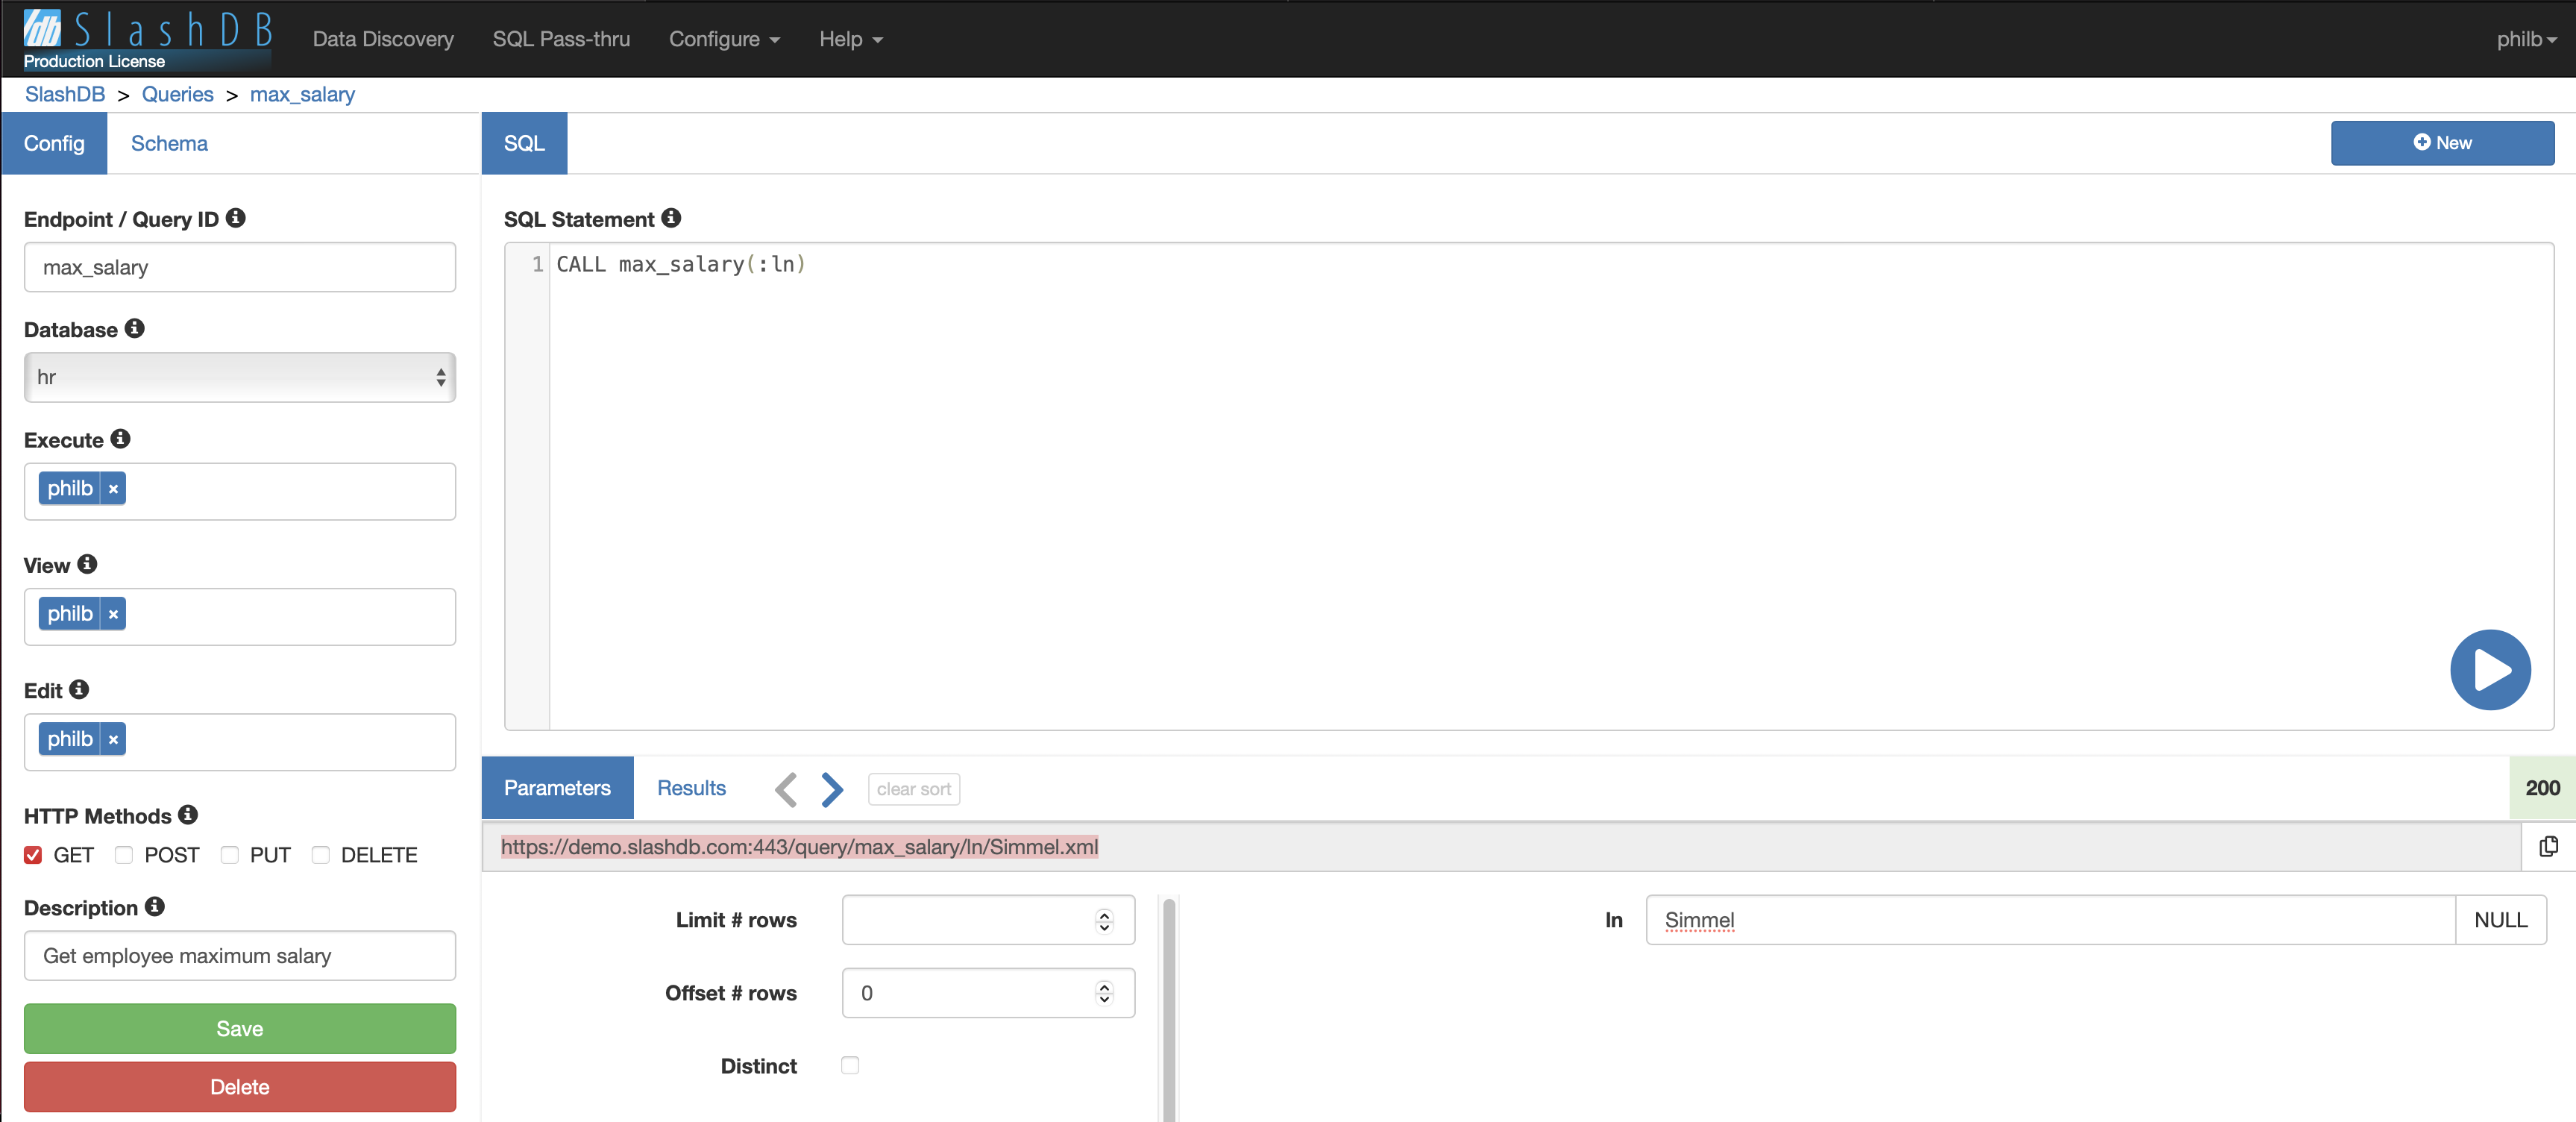Viewport: 2576px width, 1122px height.
Task: Open info icon next to Description label
Action: pyautogui.click(x=155, y=906)
